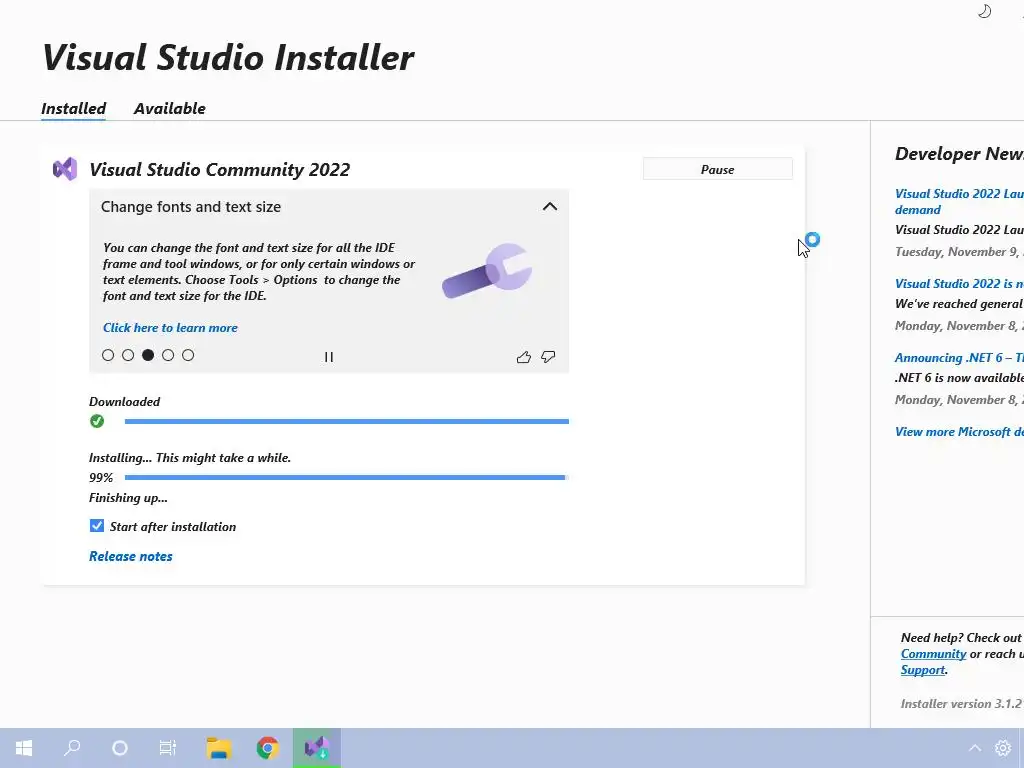Open the Release notes link
The height and width of the screenshot is (768, 1024).
pos(131,556)
